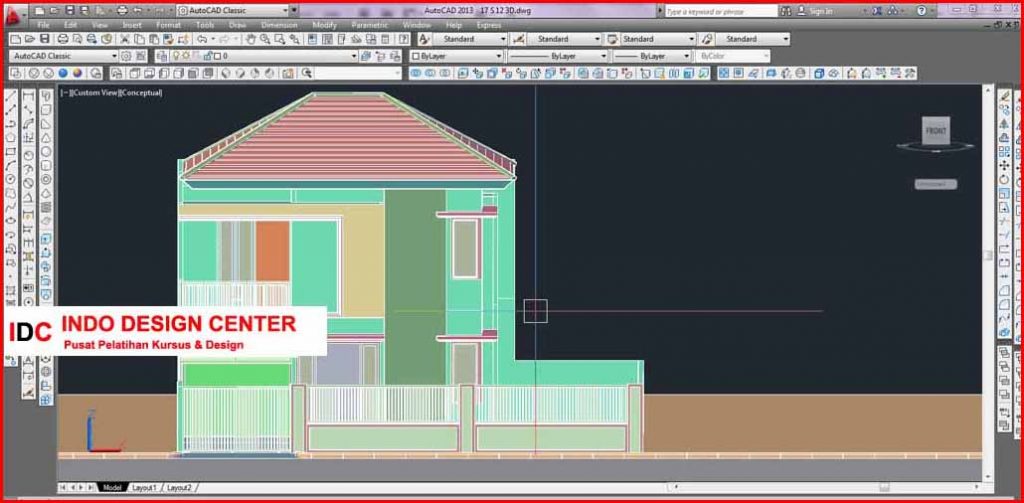
Task: Expand the Table Style Standard dropdown
Action: tap(658, 39)
